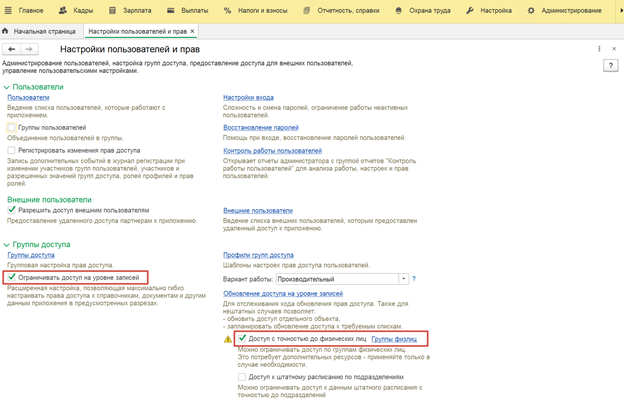The width and height of the screenshot is (624, 403).
Task: Go back with the left arrow button
Action: 12,49
